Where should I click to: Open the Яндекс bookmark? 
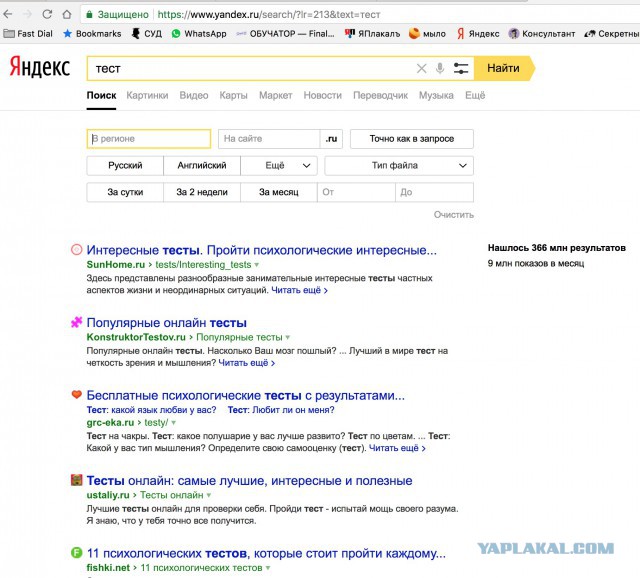point(478,33)
